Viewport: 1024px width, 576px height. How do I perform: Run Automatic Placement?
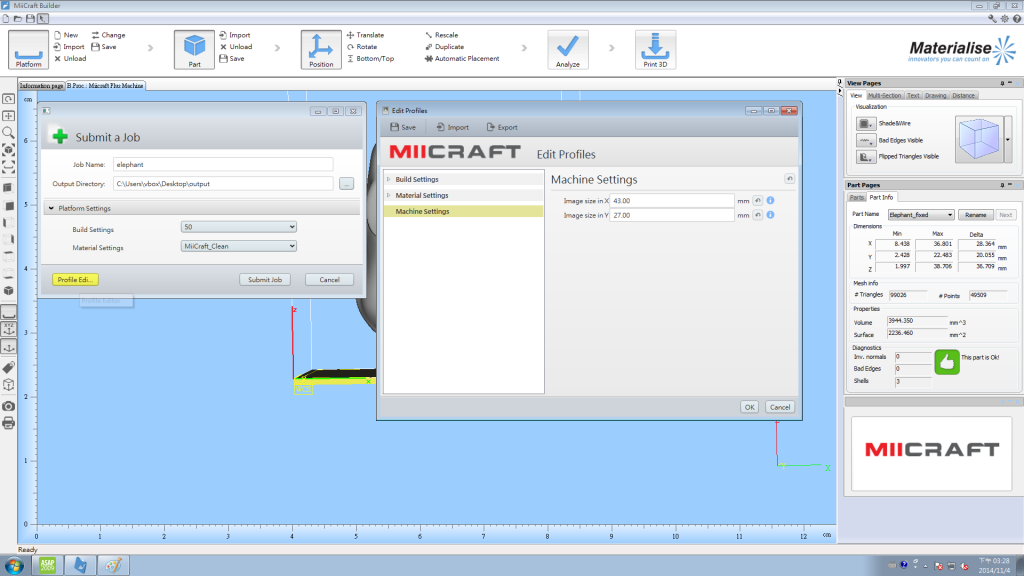[x=462, y=59]
